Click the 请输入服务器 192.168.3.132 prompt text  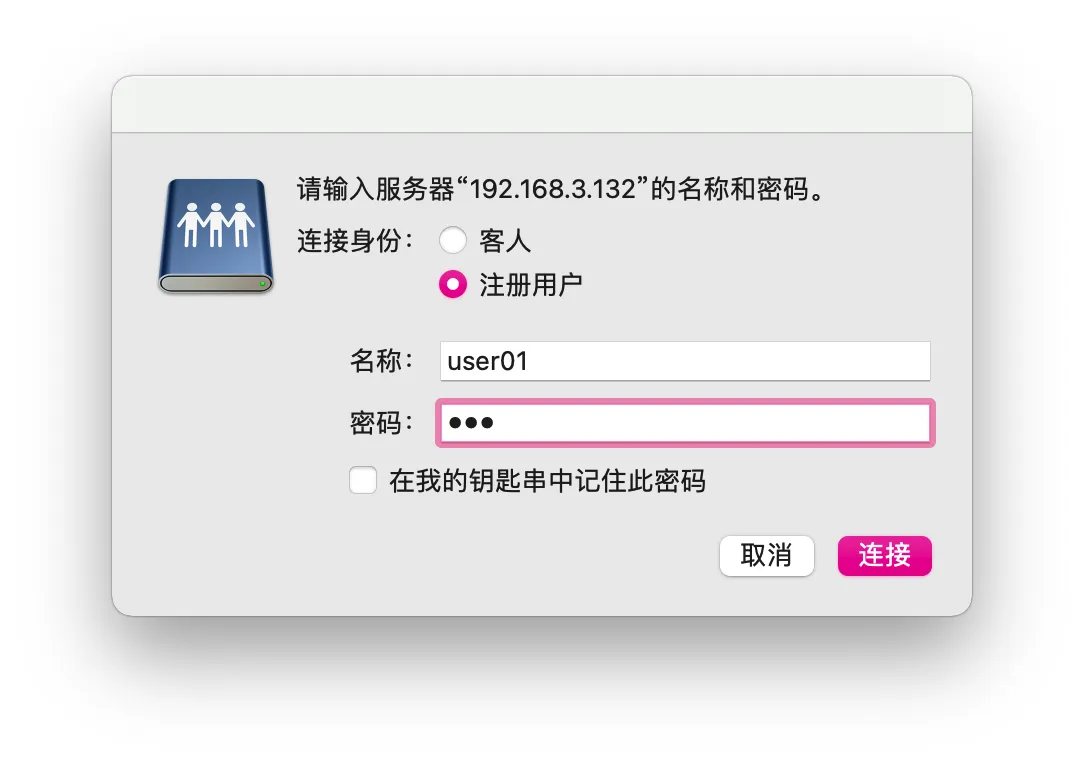tap(561, 189)
